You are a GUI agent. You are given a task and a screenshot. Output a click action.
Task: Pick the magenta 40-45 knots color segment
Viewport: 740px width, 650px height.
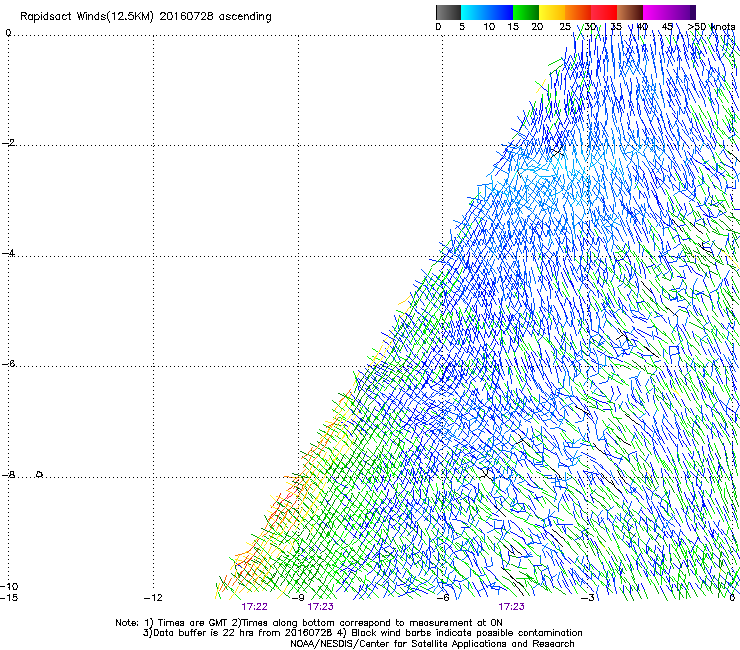tap(656, 12)
